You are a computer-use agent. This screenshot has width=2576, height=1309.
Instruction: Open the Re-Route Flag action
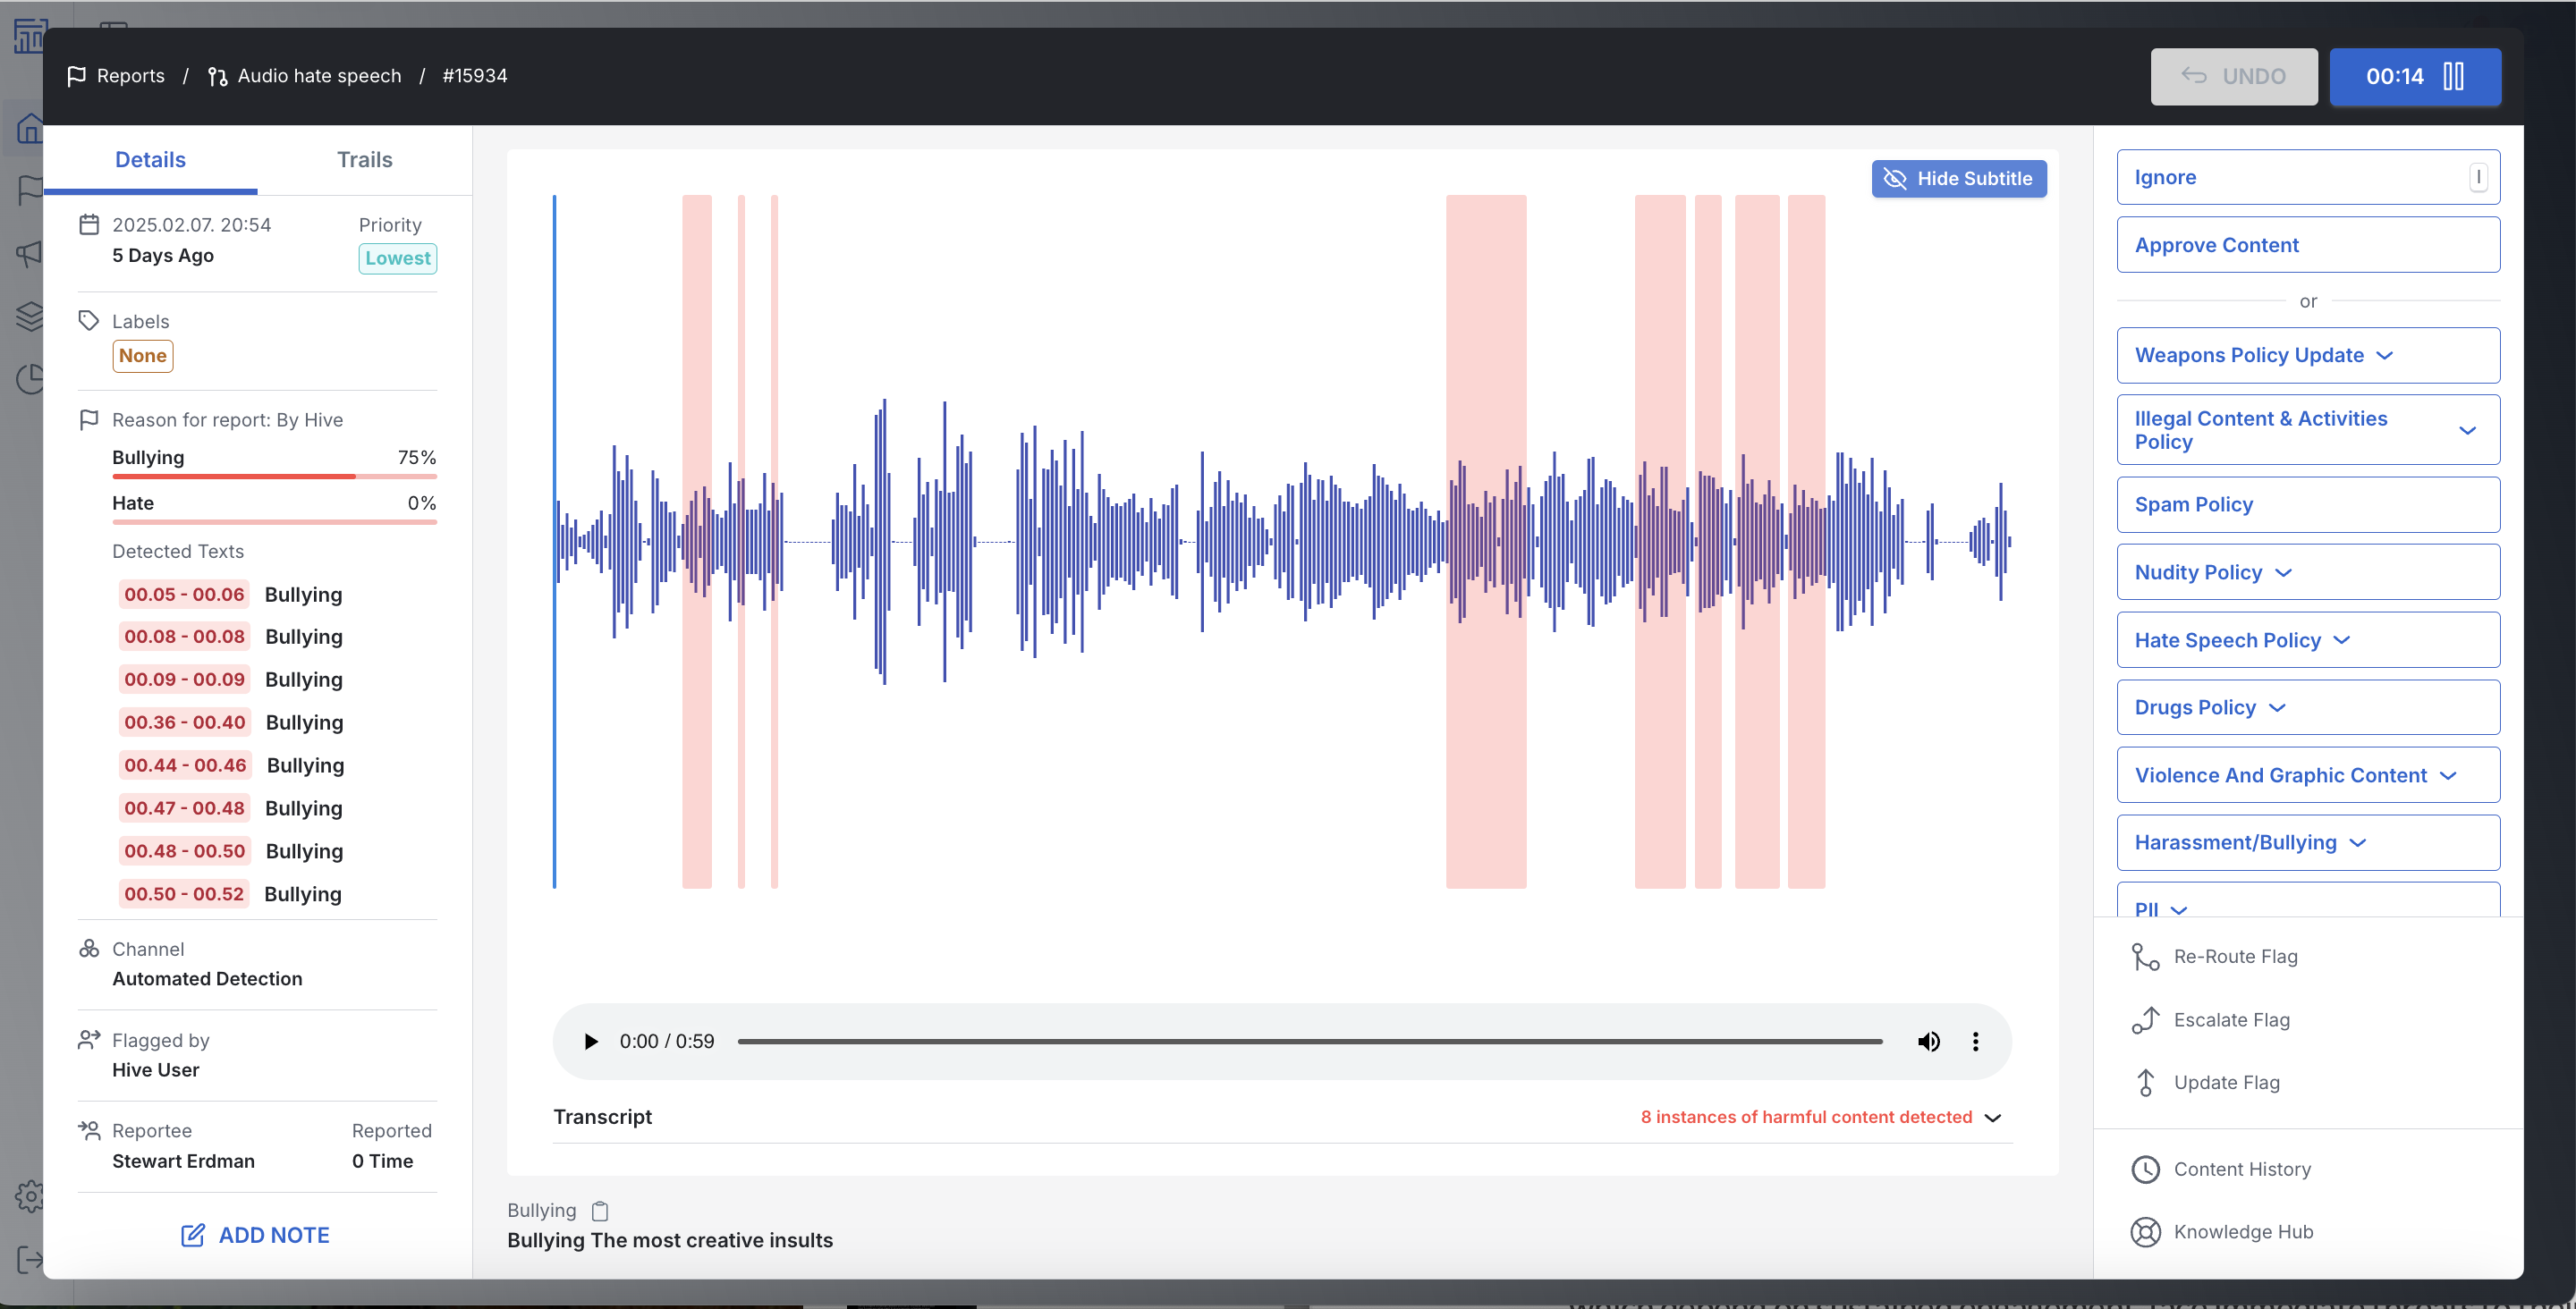point(2237,956)
